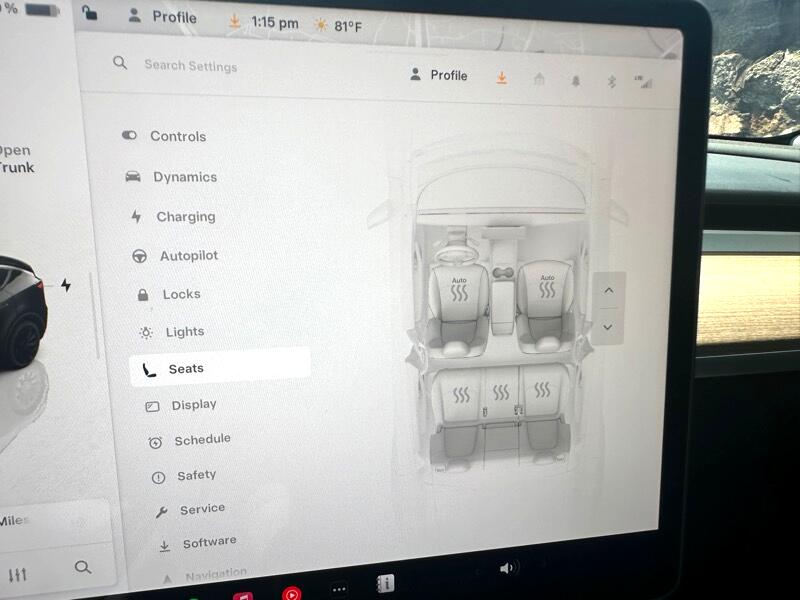
Task: Open the Lights settings
Action: point(184,332)
